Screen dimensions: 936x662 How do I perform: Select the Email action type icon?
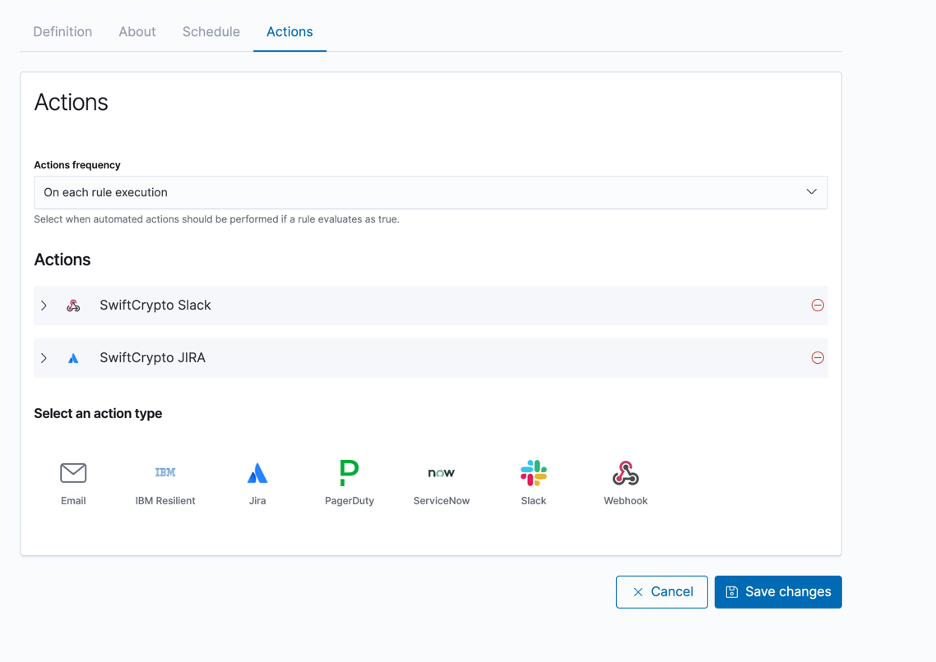pos(73,473)
